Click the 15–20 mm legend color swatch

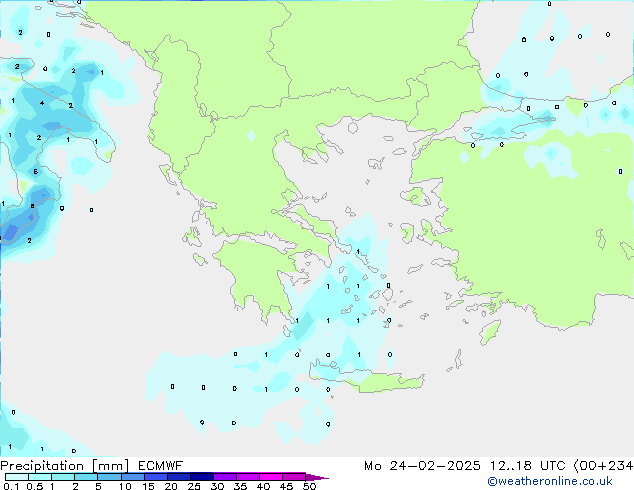(x=156, y=477)
